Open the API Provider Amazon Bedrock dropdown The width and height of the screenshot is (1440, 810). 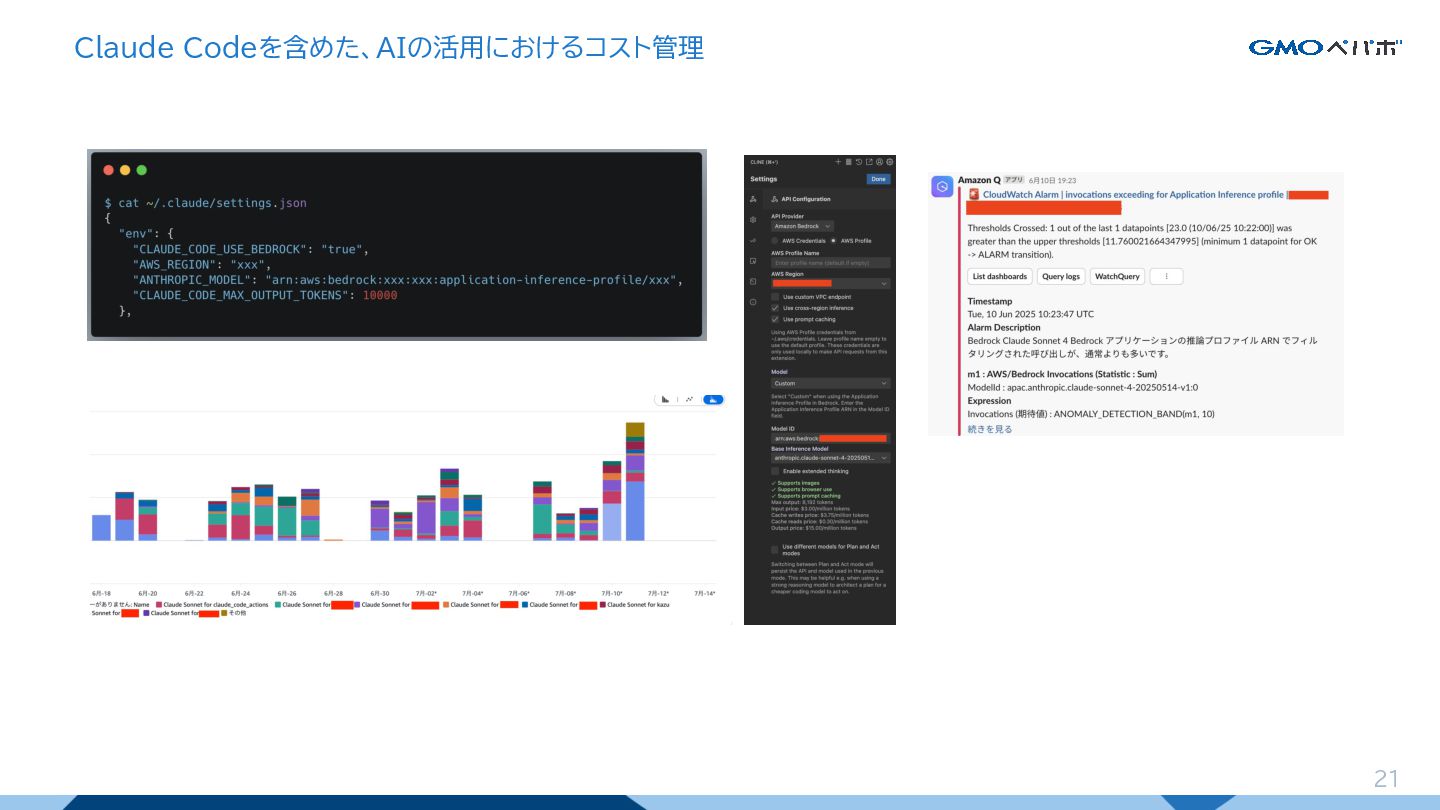802,226
